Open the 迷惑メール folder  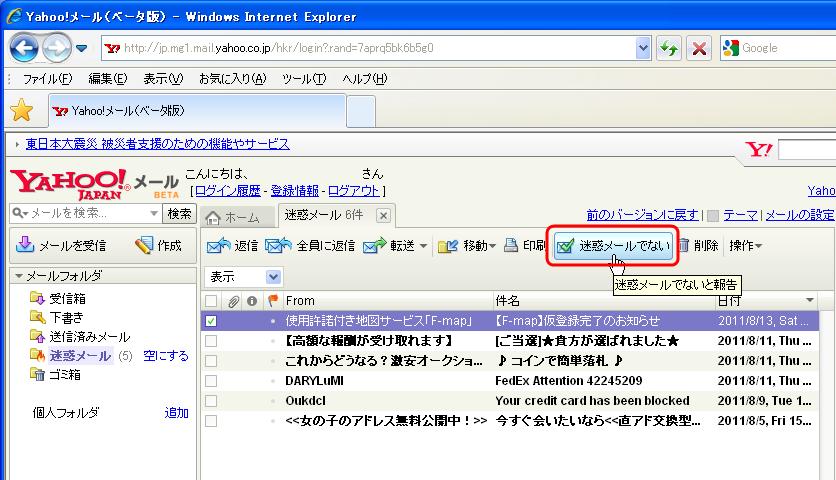71,356
